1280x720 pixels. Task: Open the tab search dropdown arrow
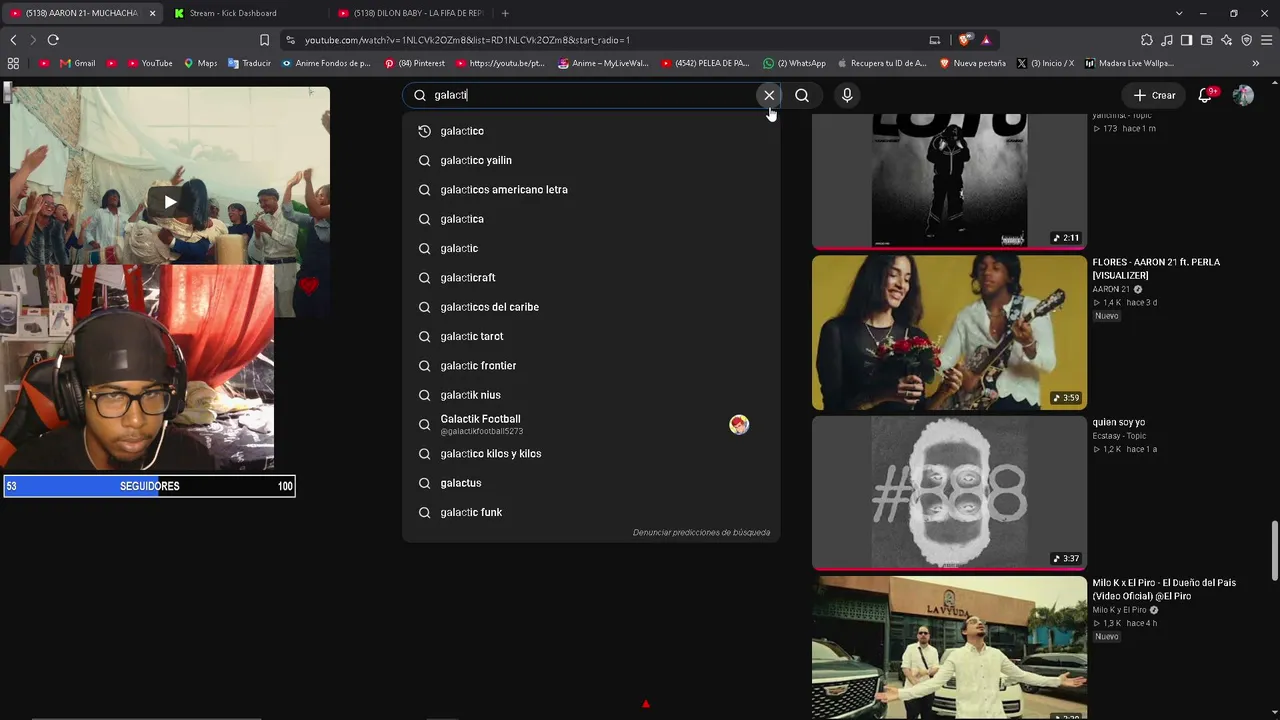[1179, 13]
